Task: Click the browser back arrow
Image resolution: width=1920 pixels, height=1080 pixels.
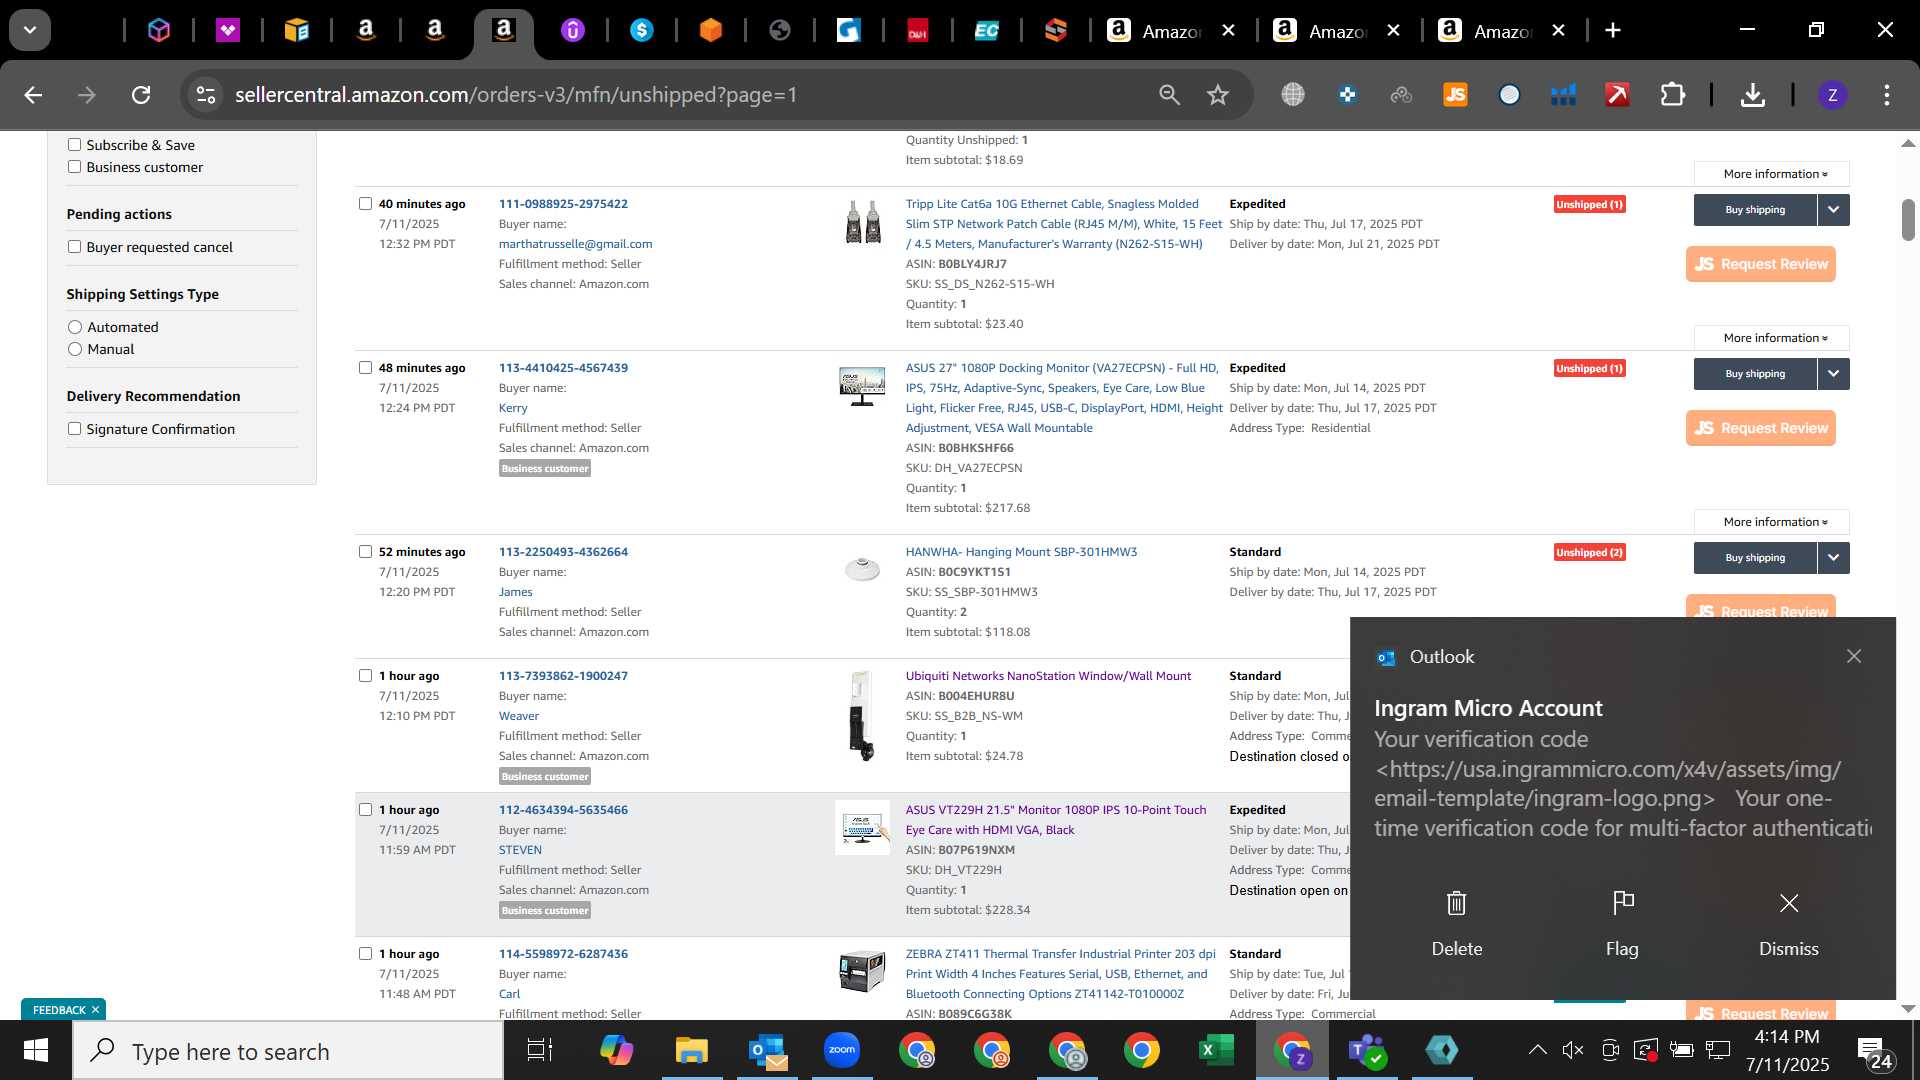Action: [x=33, y=95]
